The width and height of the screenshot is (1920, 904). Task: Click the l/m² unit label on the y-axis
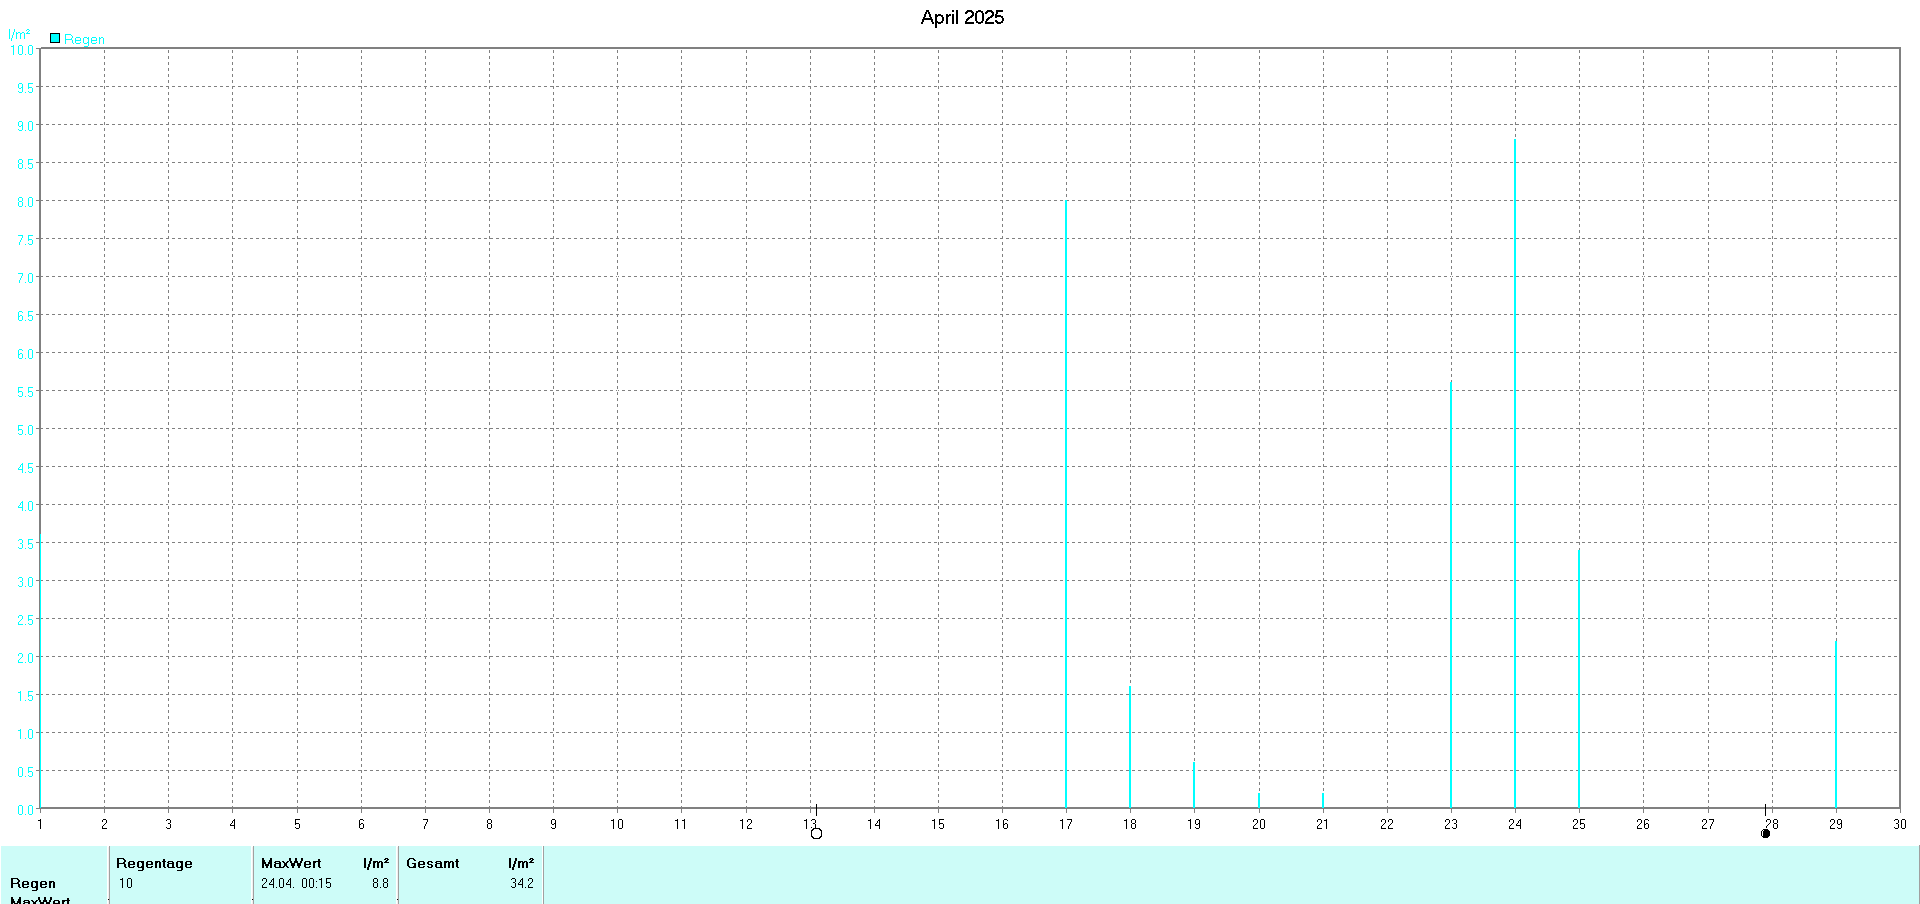point(19,34)
